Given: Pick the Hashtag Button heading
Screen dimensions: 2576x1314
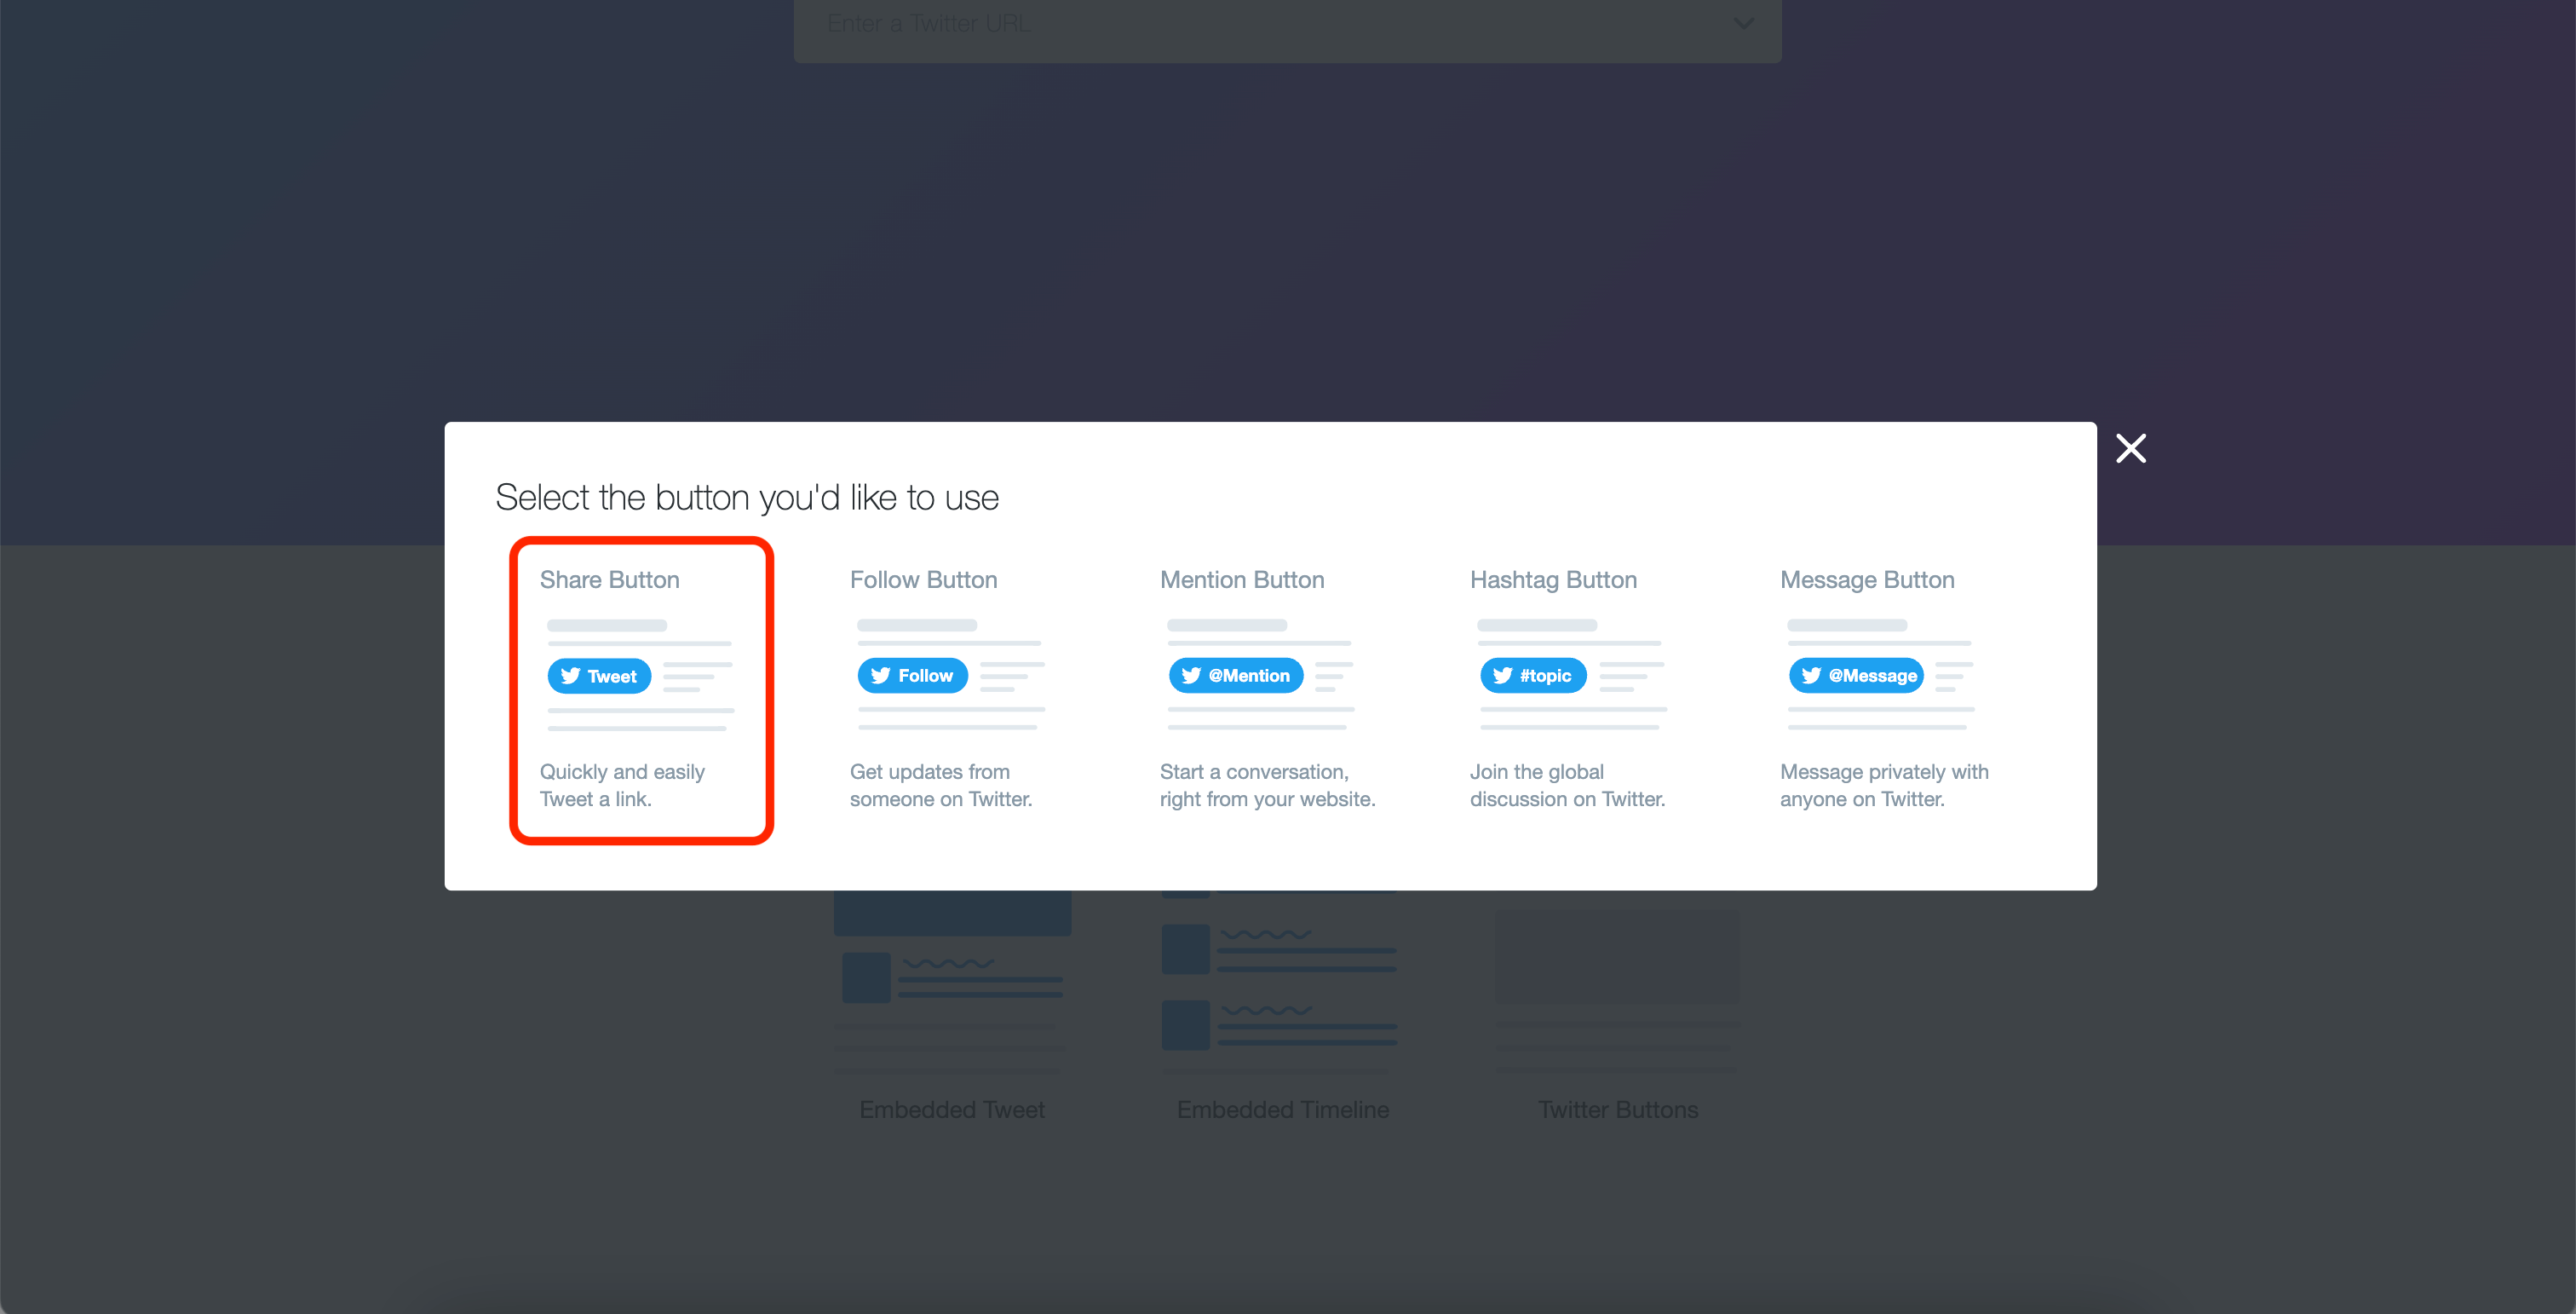Looking at the screenshot, I should (x=1553, y=580).
